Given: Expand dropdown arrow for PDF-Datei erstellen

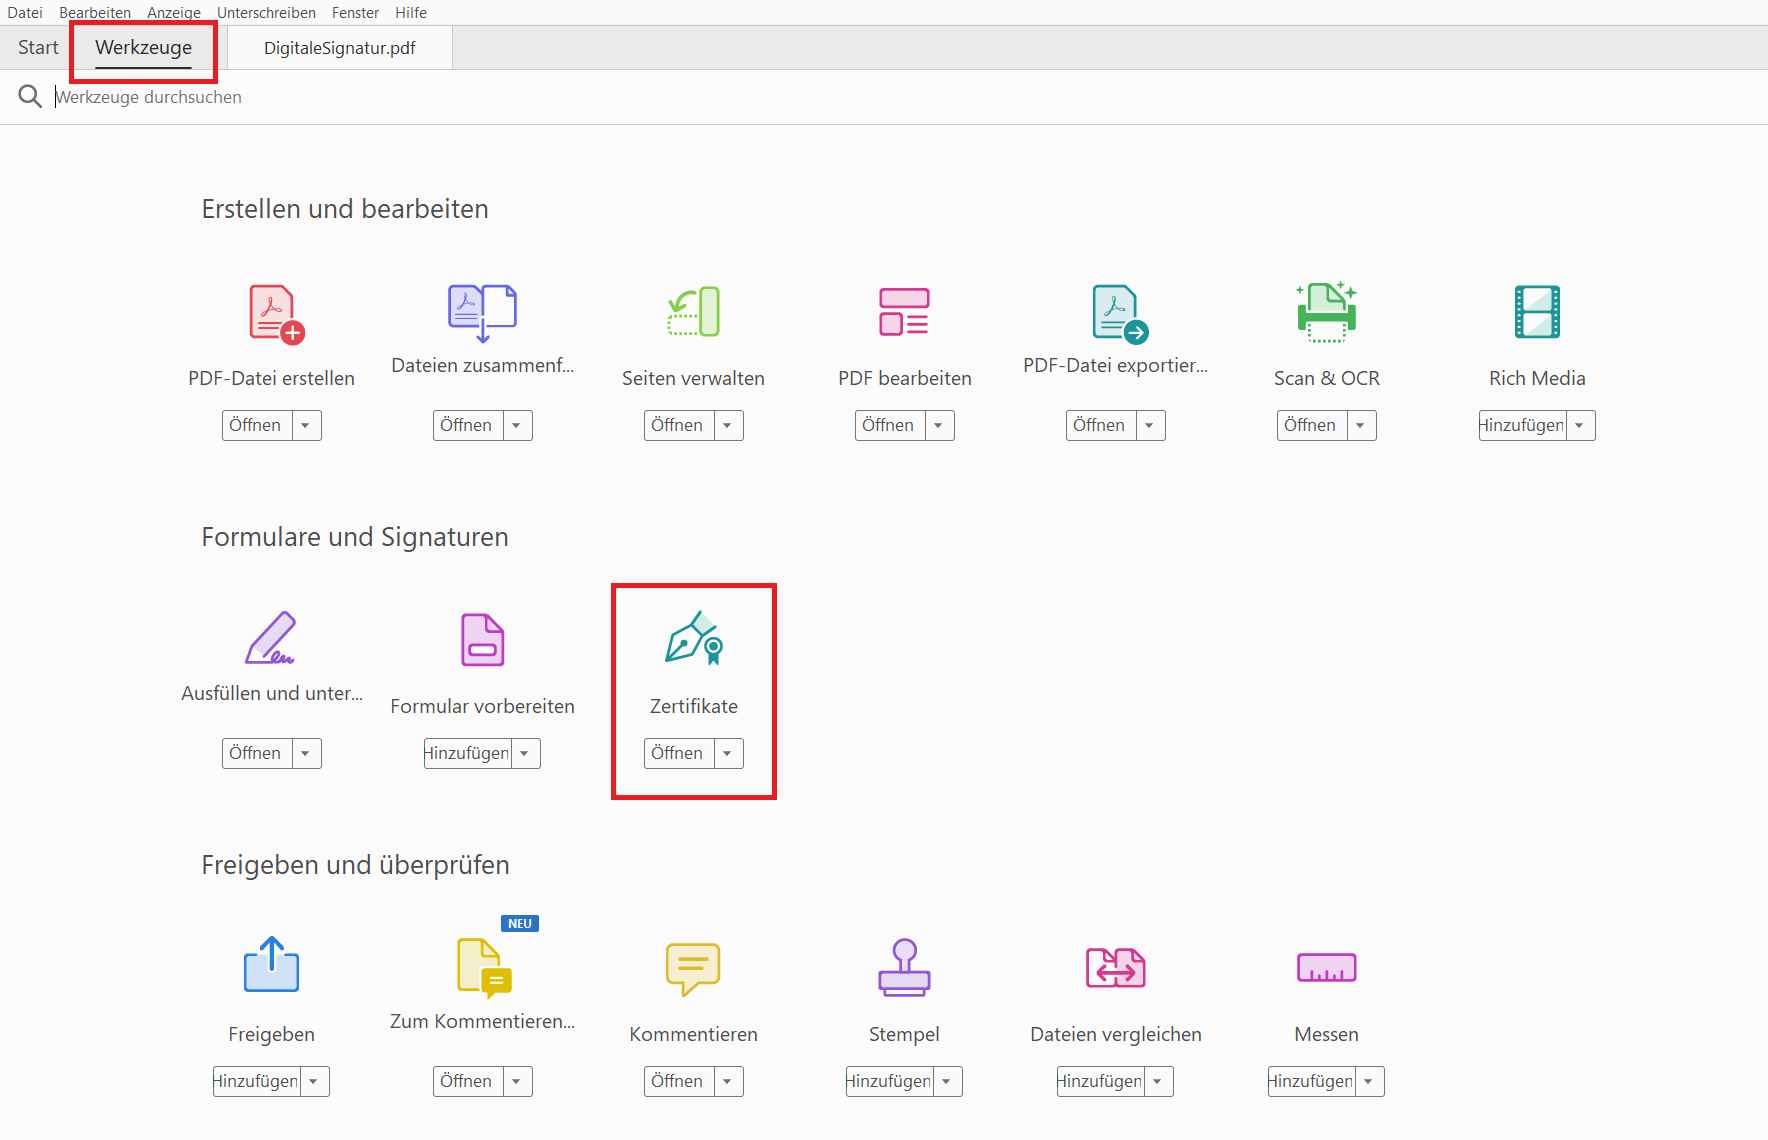Looking at the screenshot, I should 306,425.
